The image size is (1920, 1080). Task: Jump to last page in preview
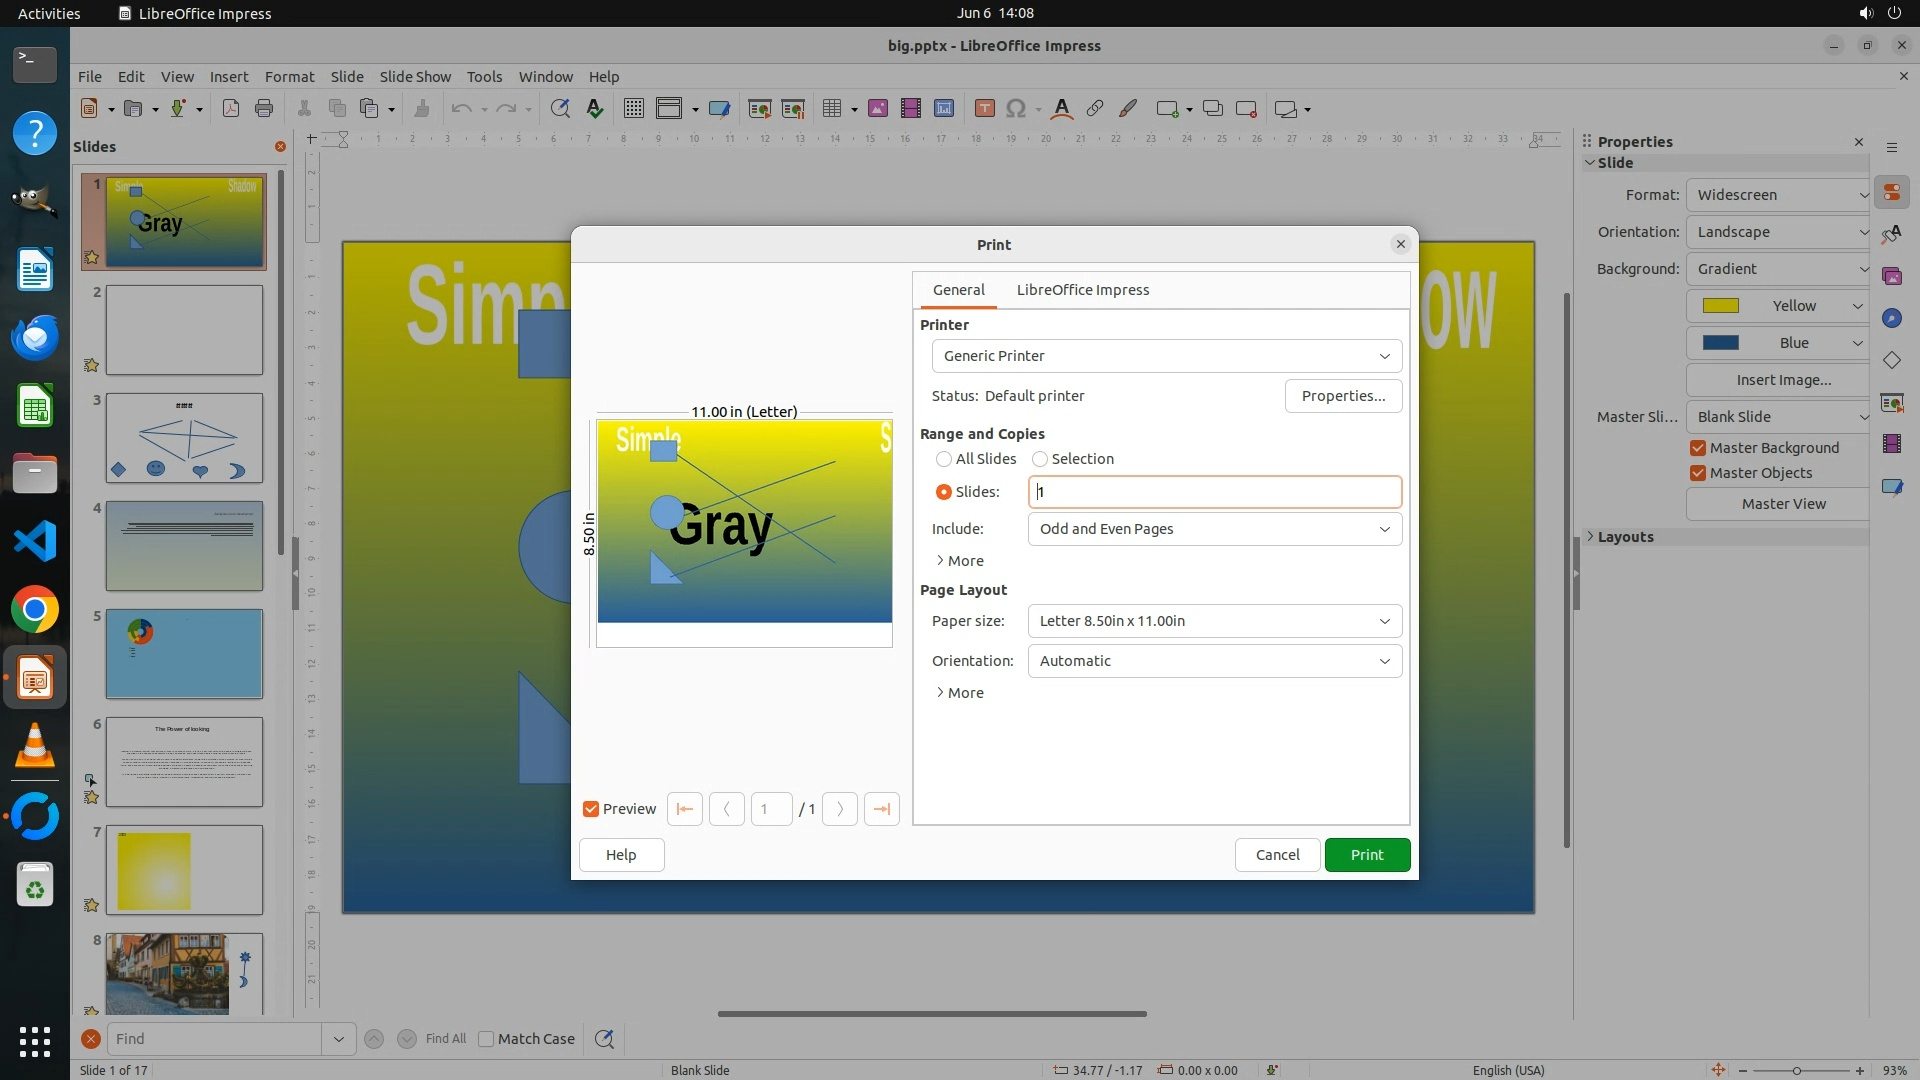(x=881, y=809)
